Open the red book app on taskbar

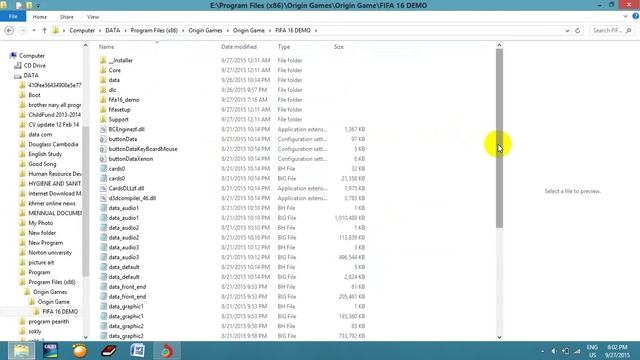click(x=109, y=351)
